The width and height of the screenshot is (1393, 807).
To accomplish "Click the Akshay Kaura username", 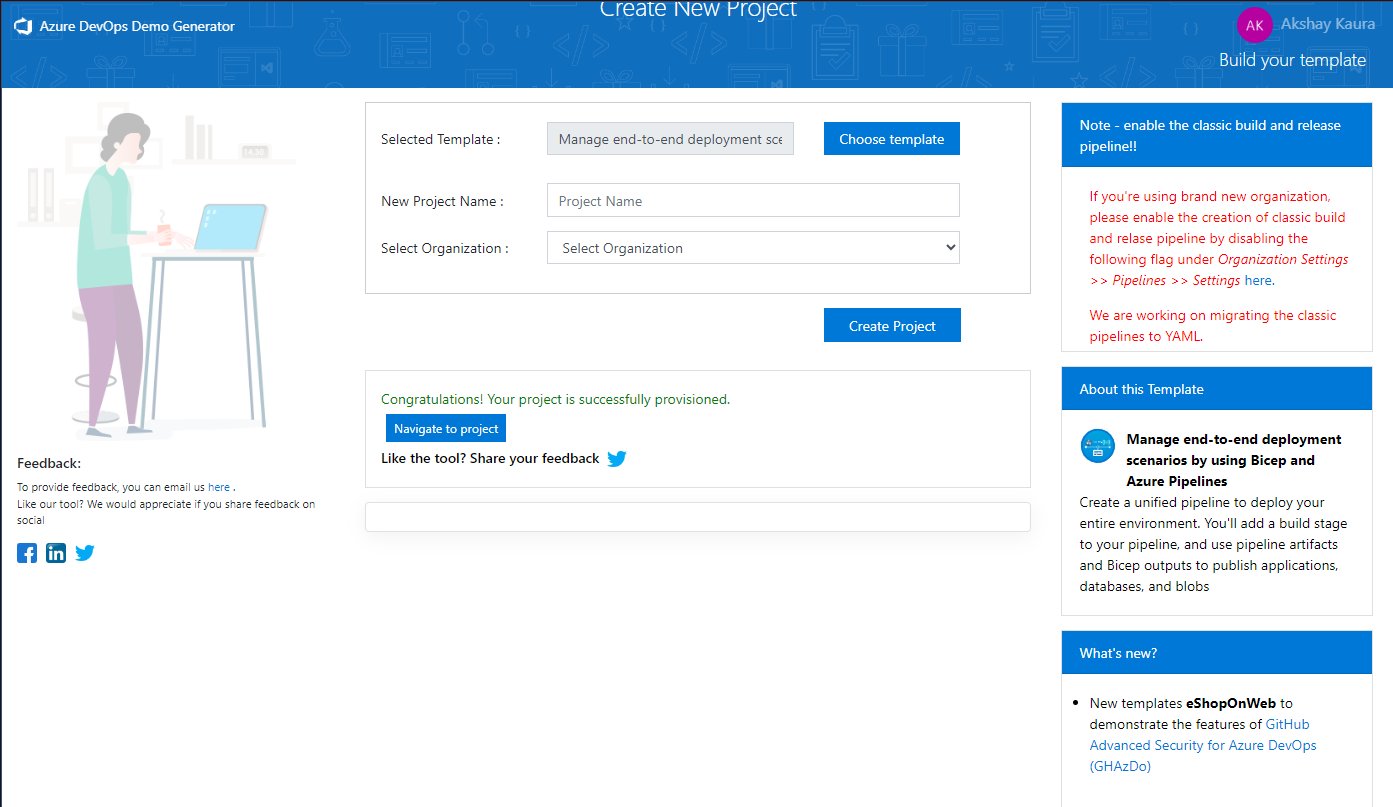I will (1328, 23).
